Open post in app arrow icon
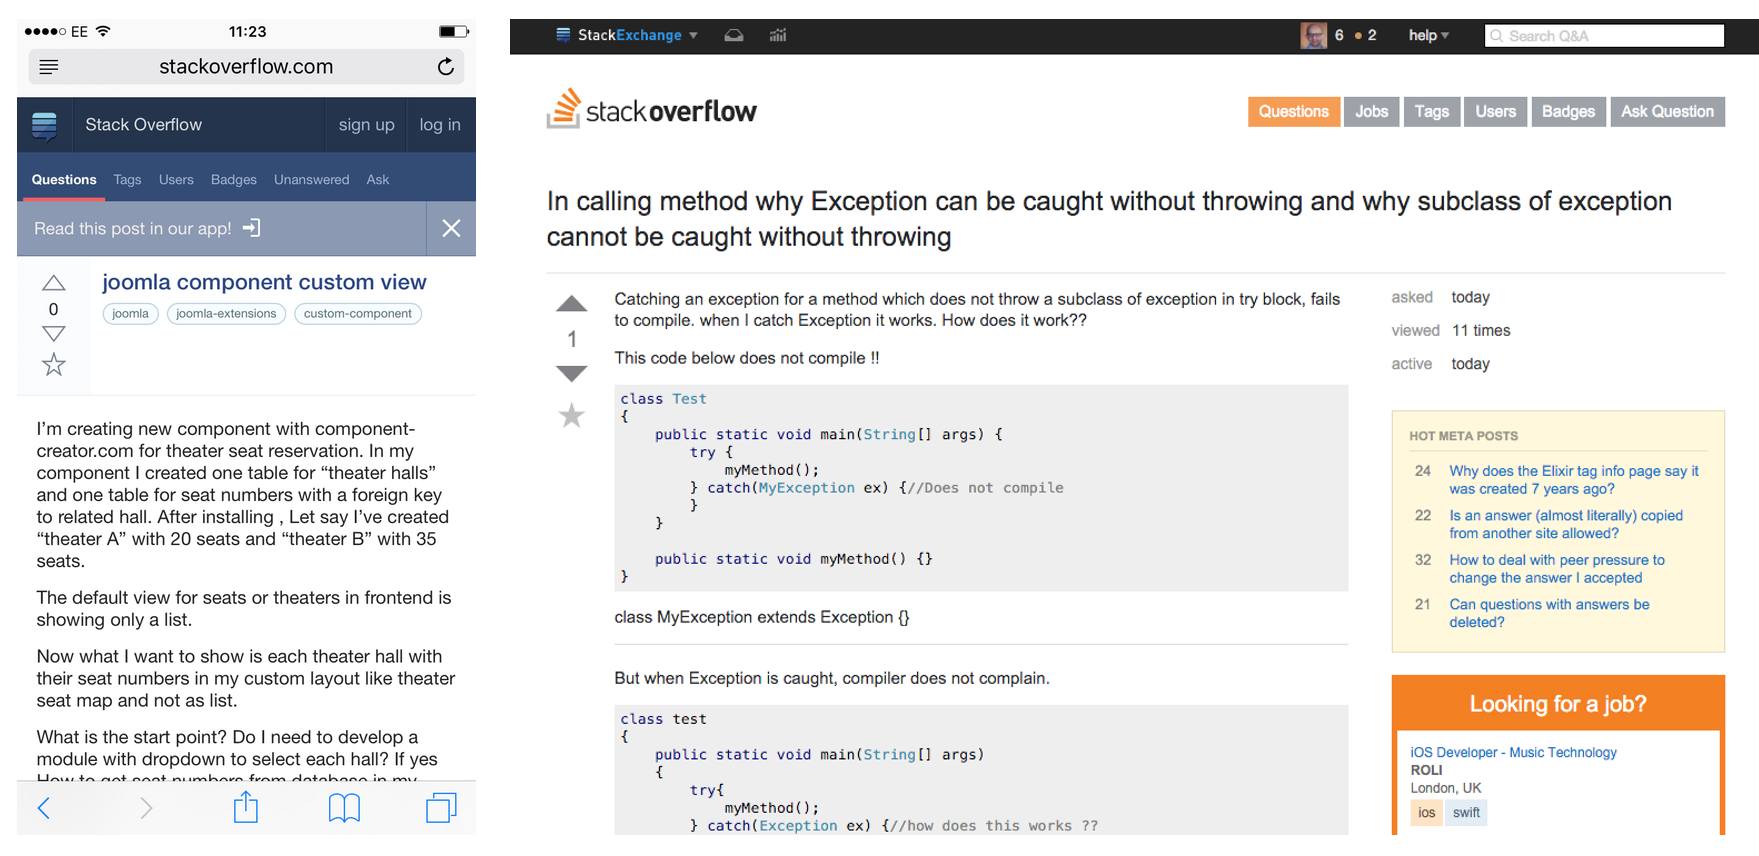 tap(252, 228)
